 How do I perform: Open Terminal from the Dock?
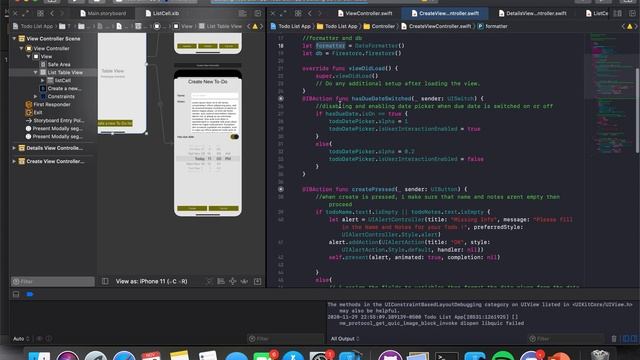[446, 356]
